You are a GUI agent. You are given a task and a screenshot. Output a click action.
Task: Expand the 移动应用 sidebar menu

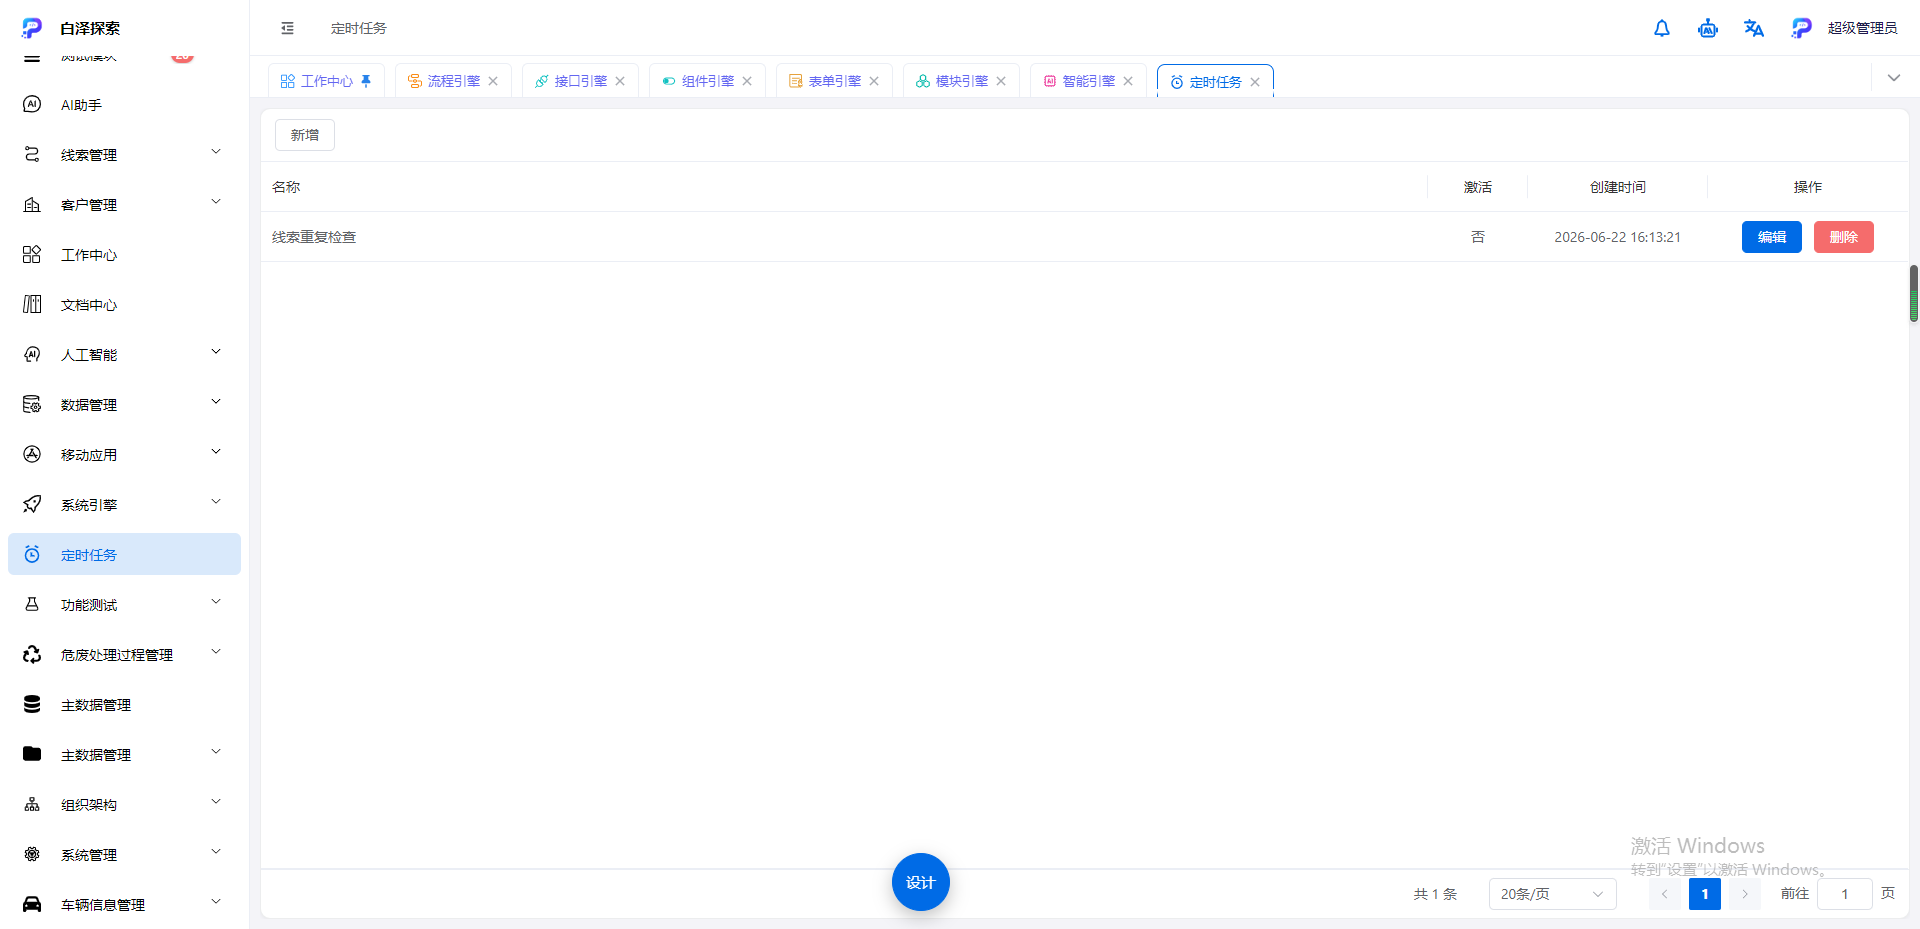pos(124,455)
